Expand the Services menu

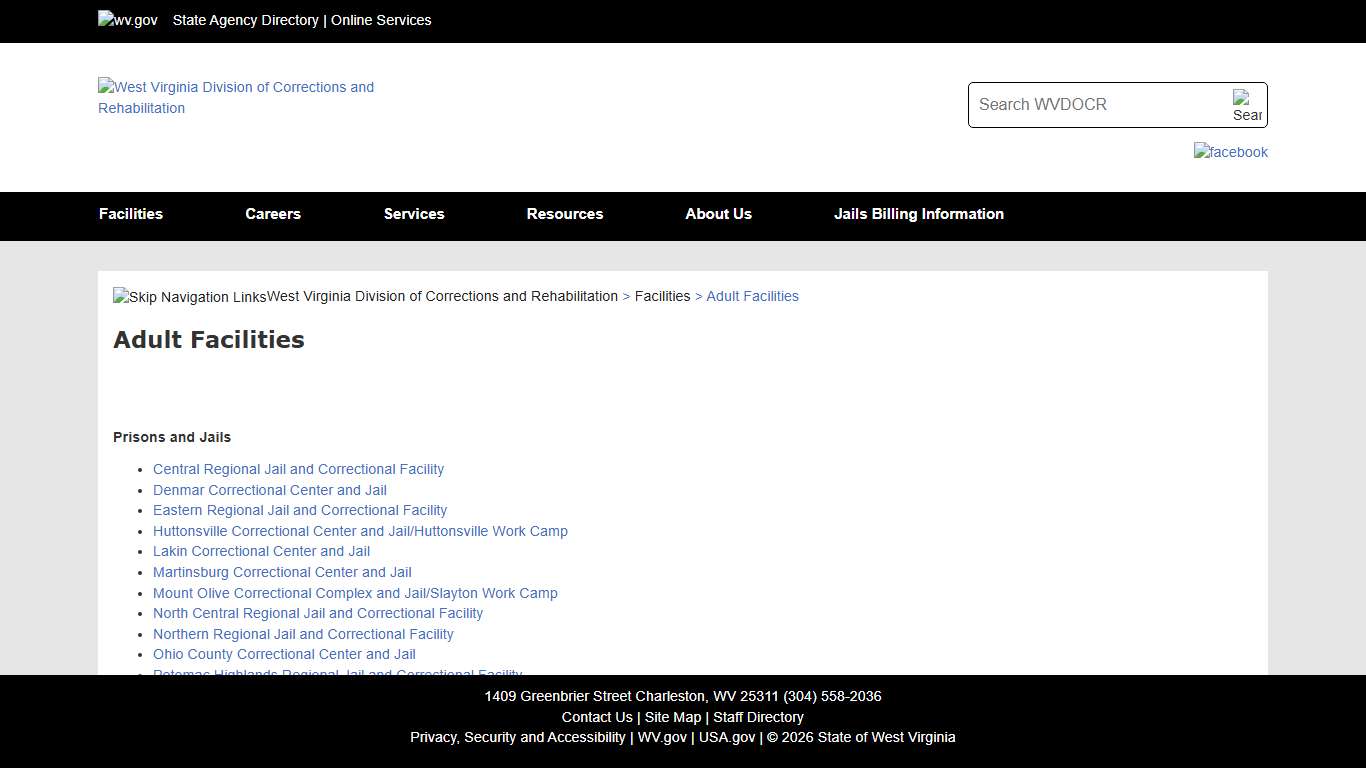[x=414, y=214]
